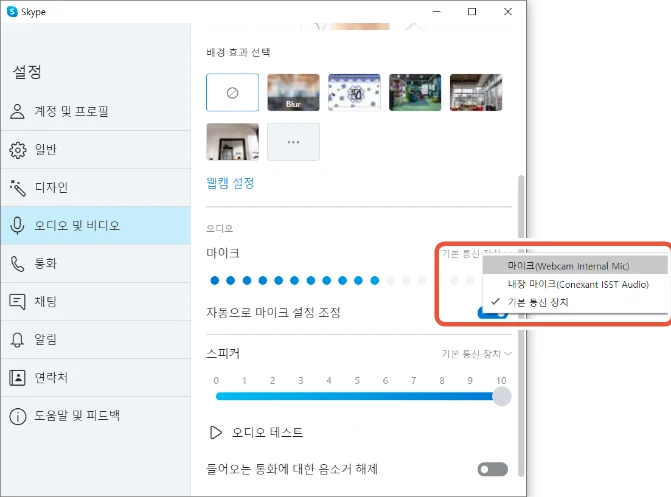Click the contacts icon for 연락처
671x497 pixels.
tap(17, 378)
